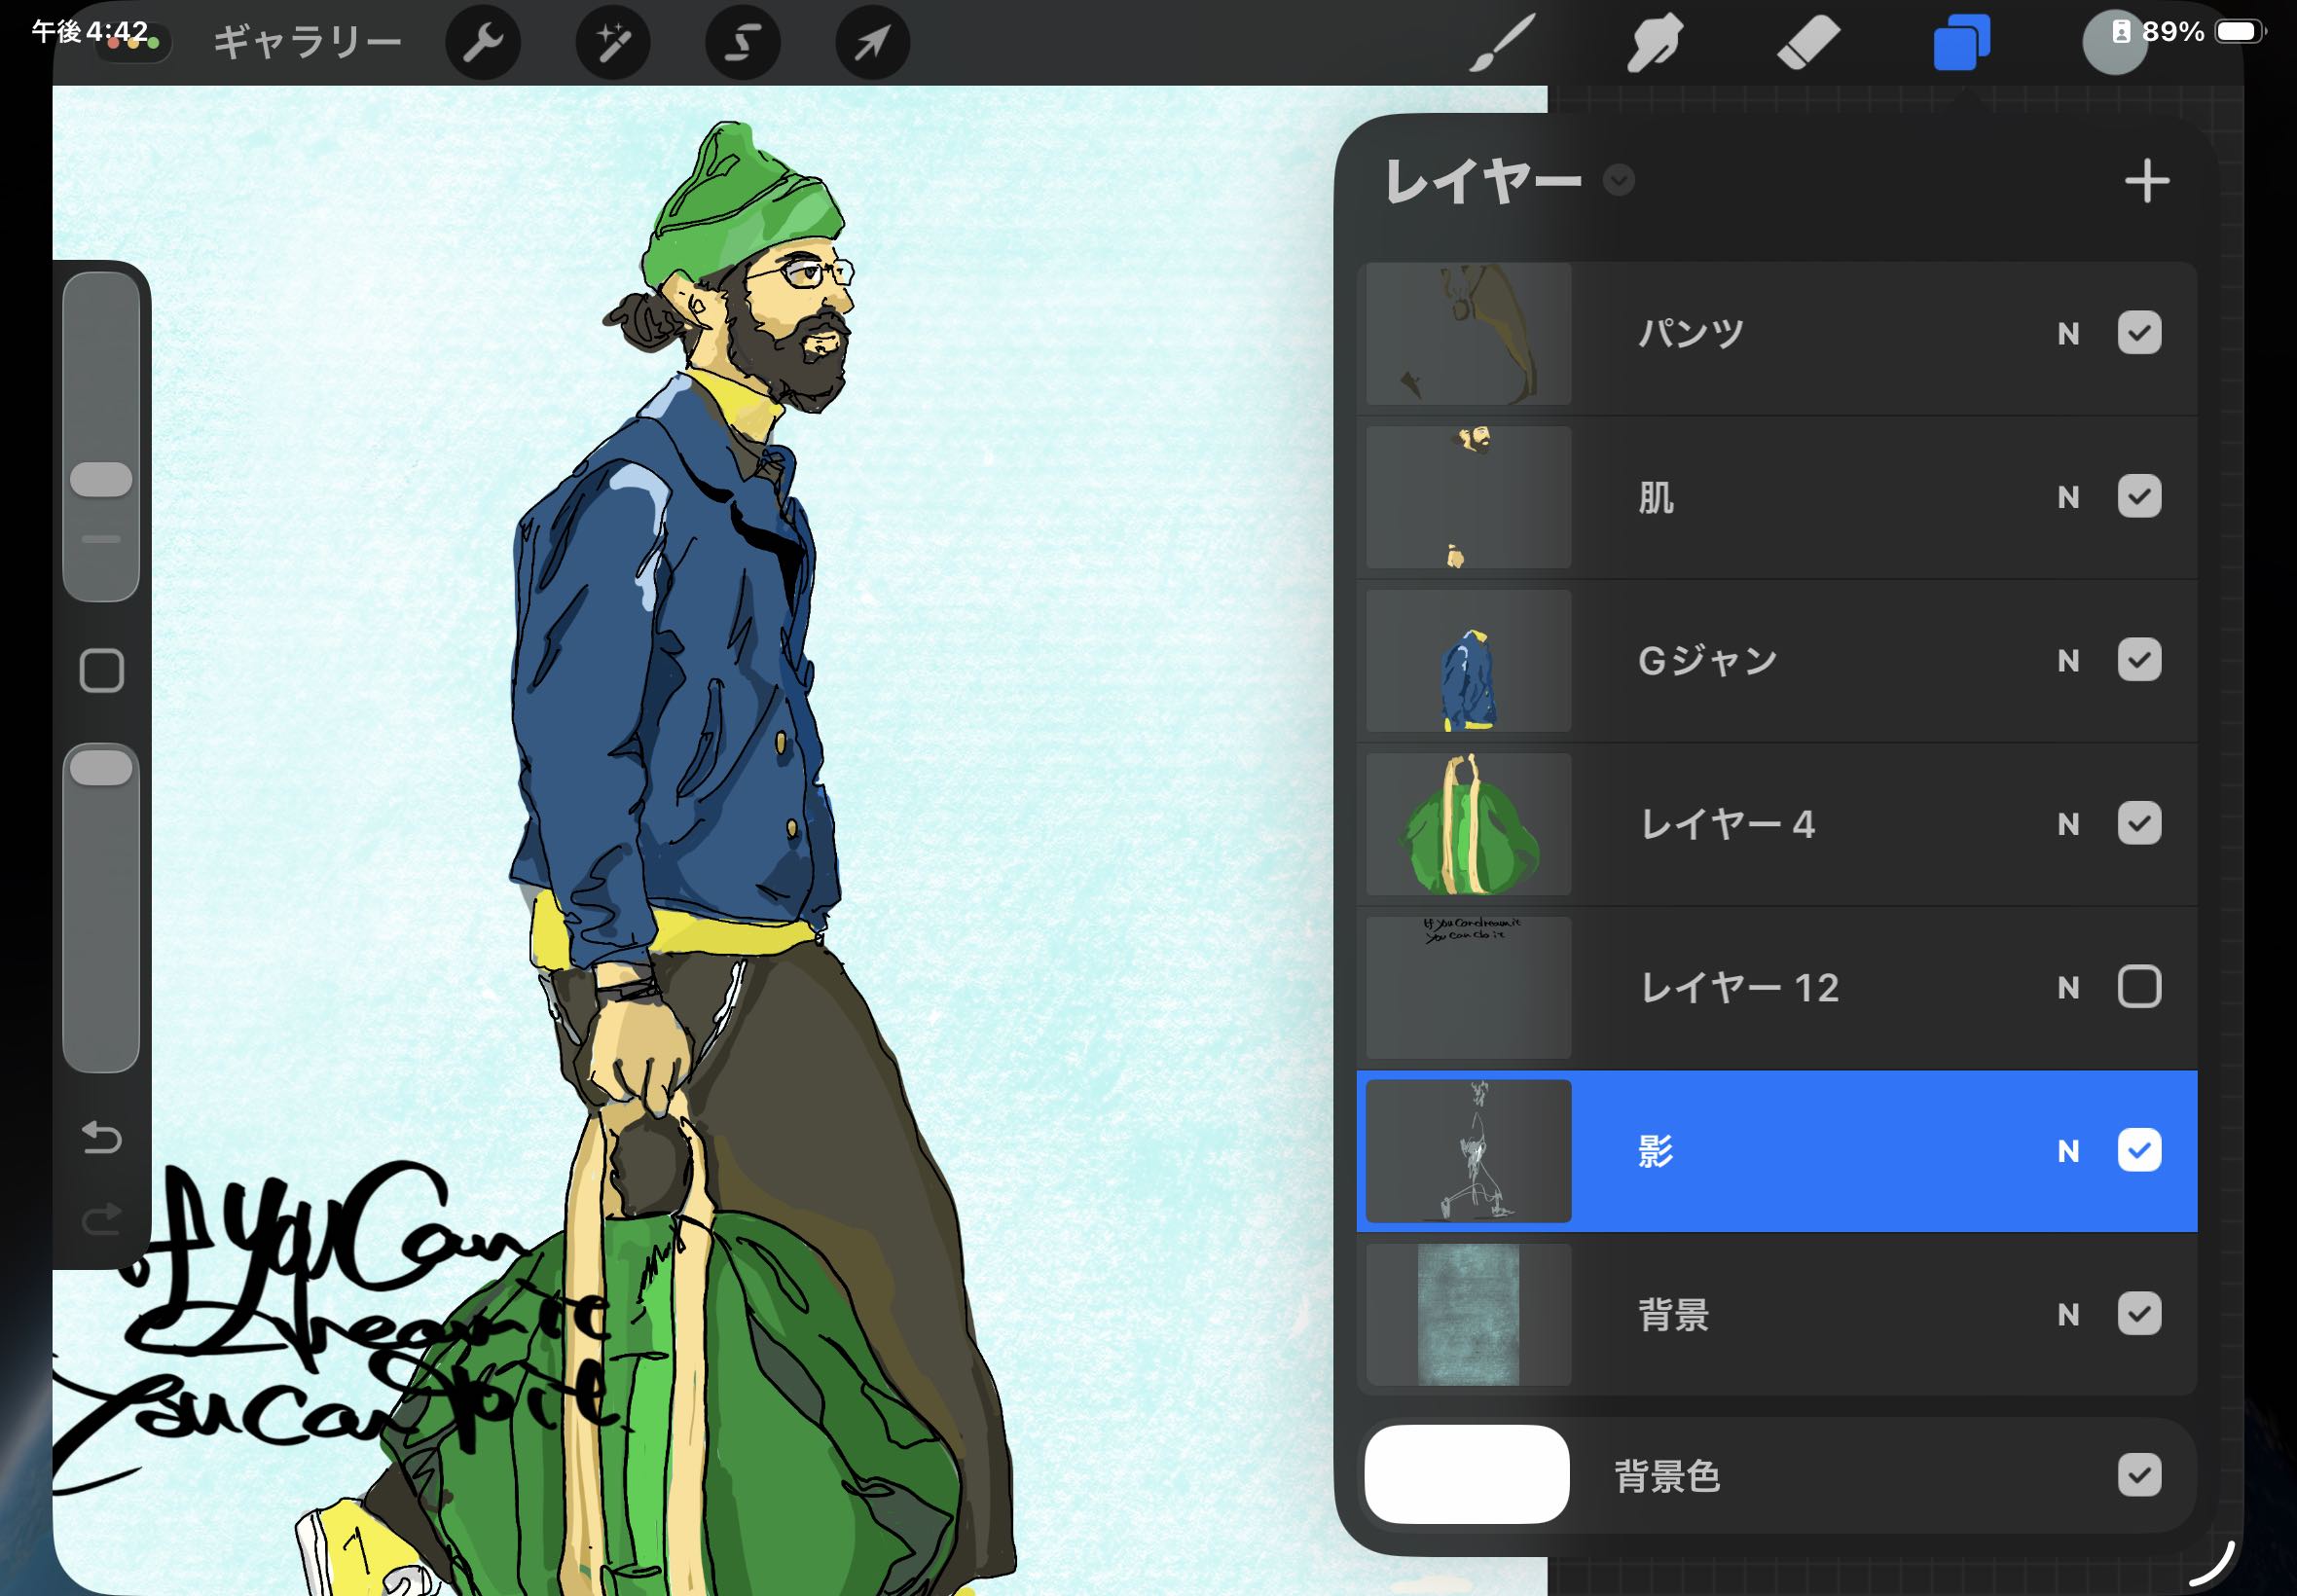Select the Eraser tool
The width and height of the screenshot is (2297, 1596).
coord(1808,44)
